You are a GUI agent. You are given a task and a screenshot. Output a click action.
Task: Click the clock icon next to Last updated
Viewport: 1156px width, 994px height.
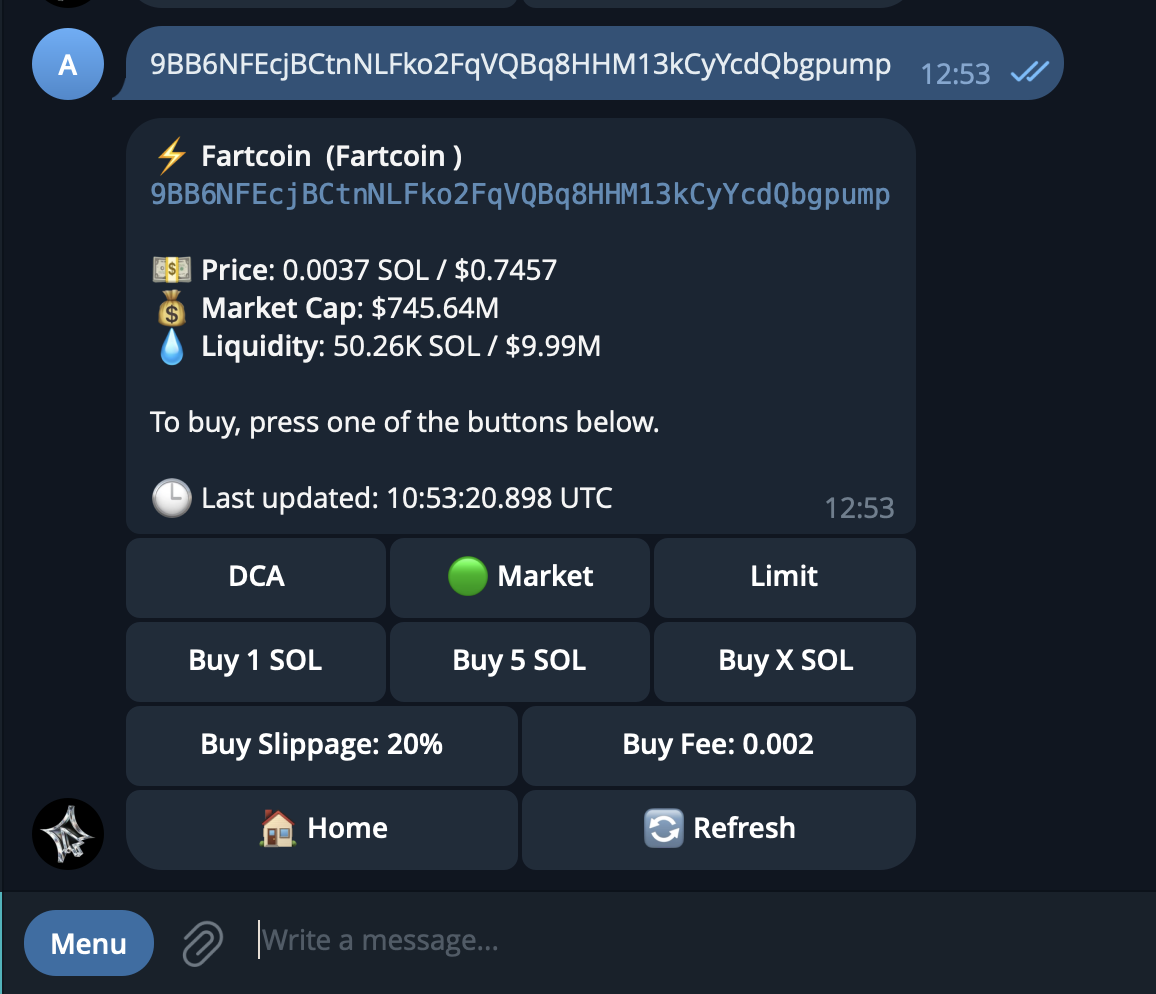(171, 497)
